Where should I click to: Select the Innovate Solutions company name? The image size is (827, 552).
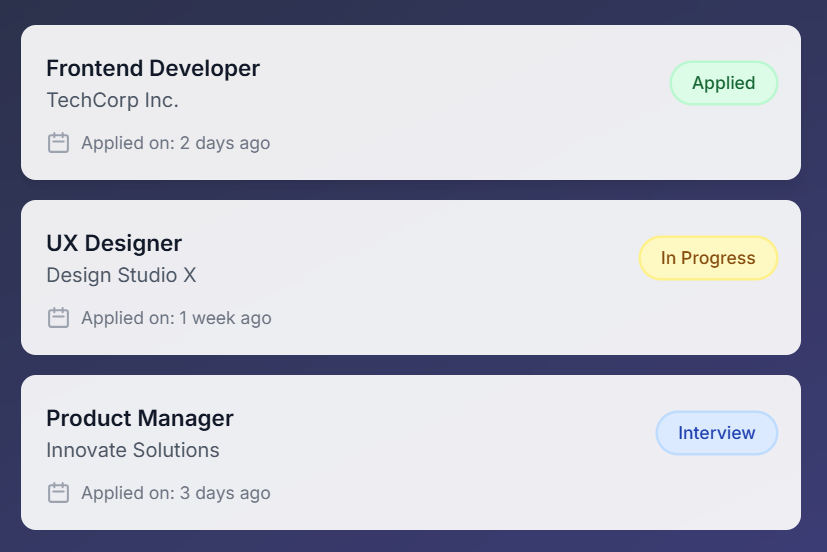[x=133, y=450]
